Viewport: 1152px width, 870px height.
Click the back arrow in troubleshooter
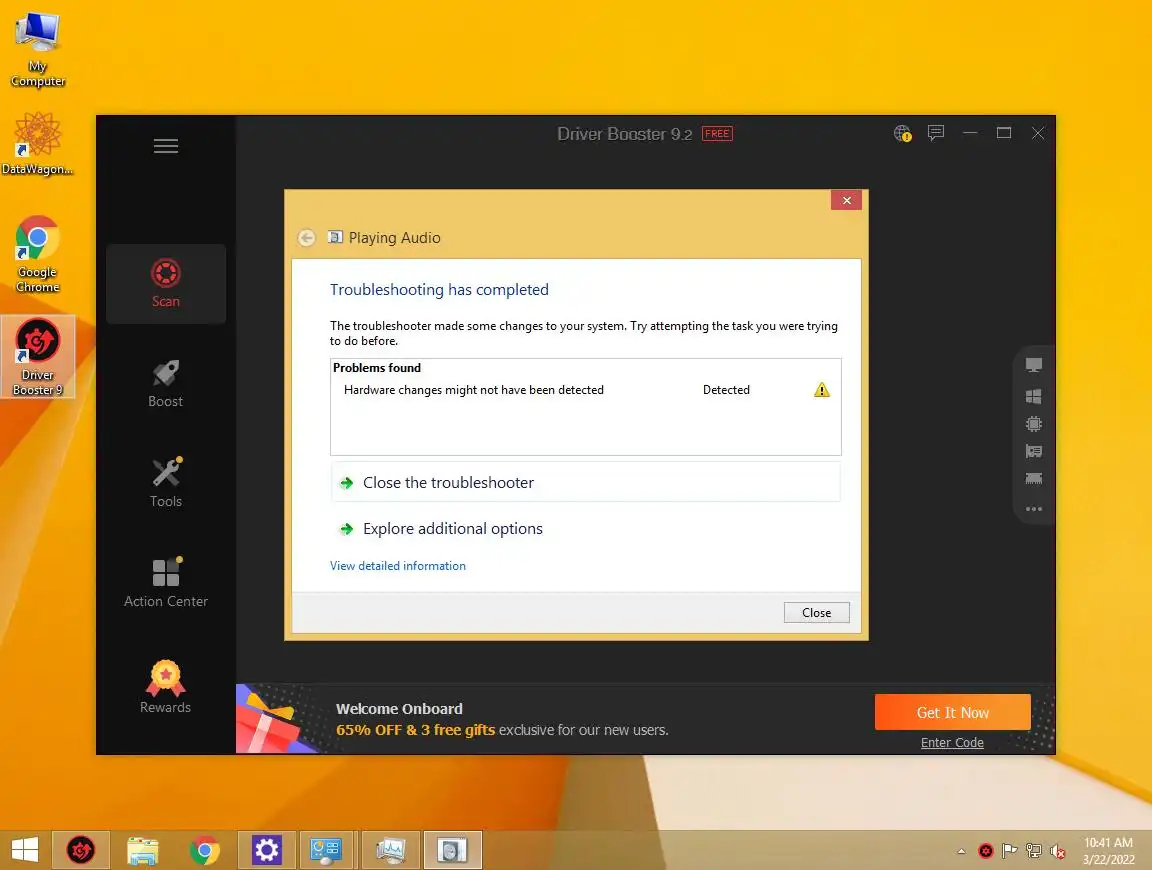click(306, 238)
